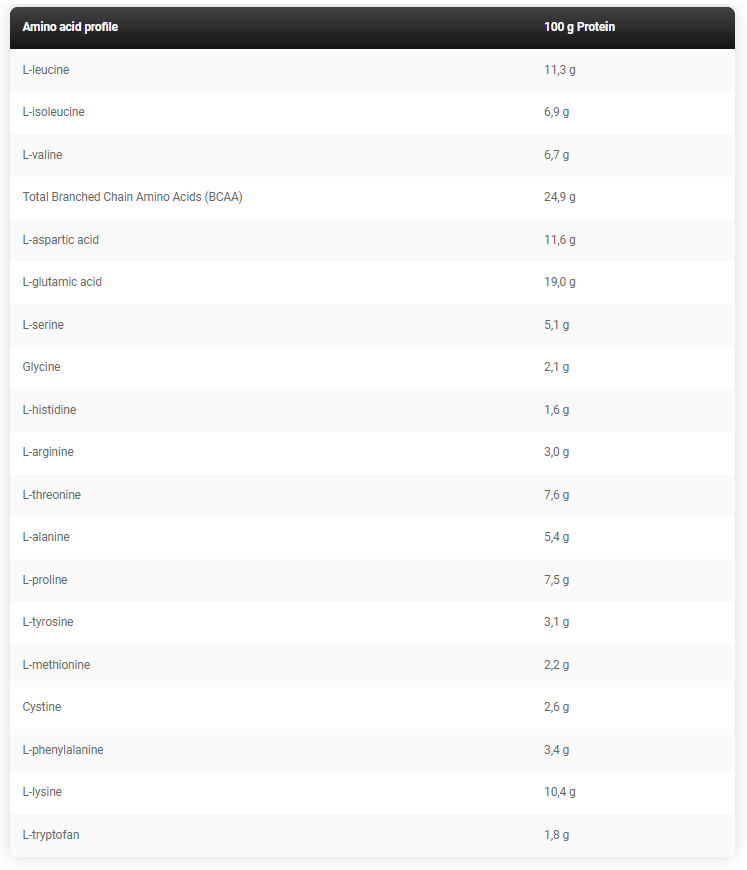Select the L-methionine row label
Image resolution: width=747 pixels, height=870 pixels.
tap(56, 665)
